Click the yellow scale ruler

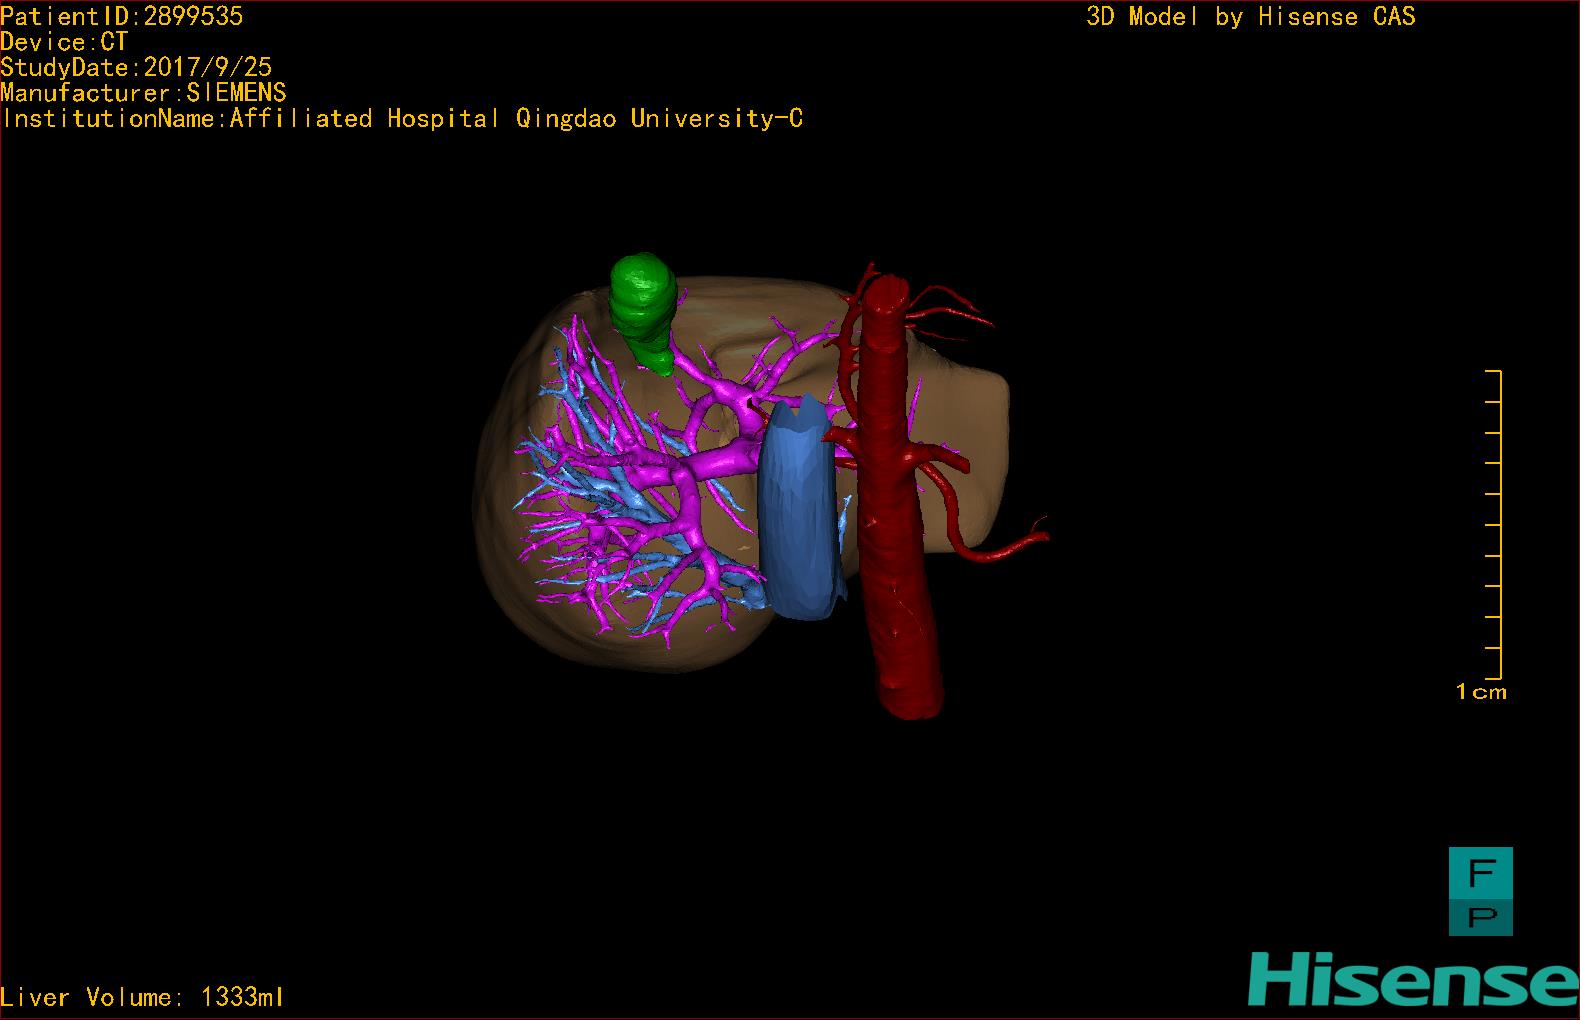coord(1494,525)
